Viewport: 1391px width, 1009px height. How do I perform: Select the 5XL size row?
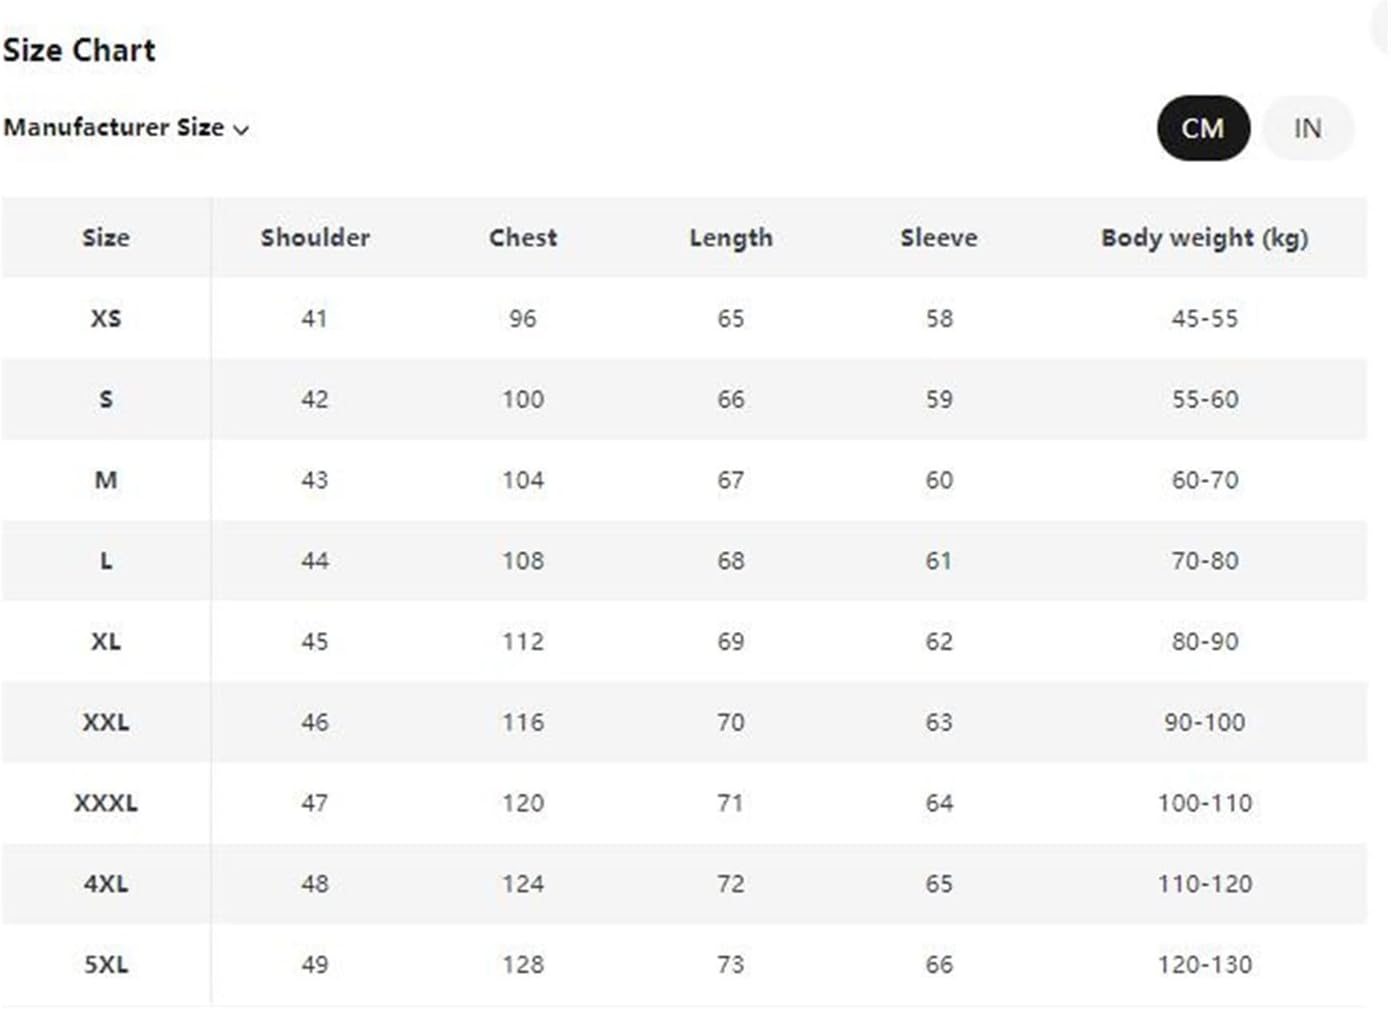pos(105,964)
